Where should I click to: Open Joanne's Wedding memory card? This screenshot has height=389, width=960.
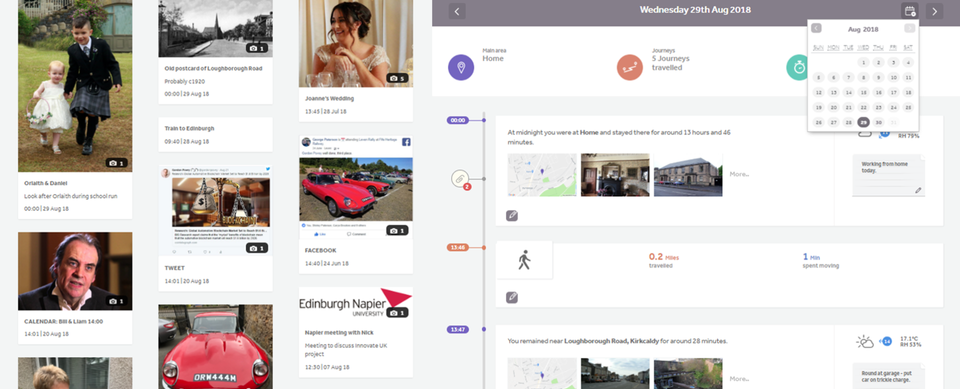point(356,61)
